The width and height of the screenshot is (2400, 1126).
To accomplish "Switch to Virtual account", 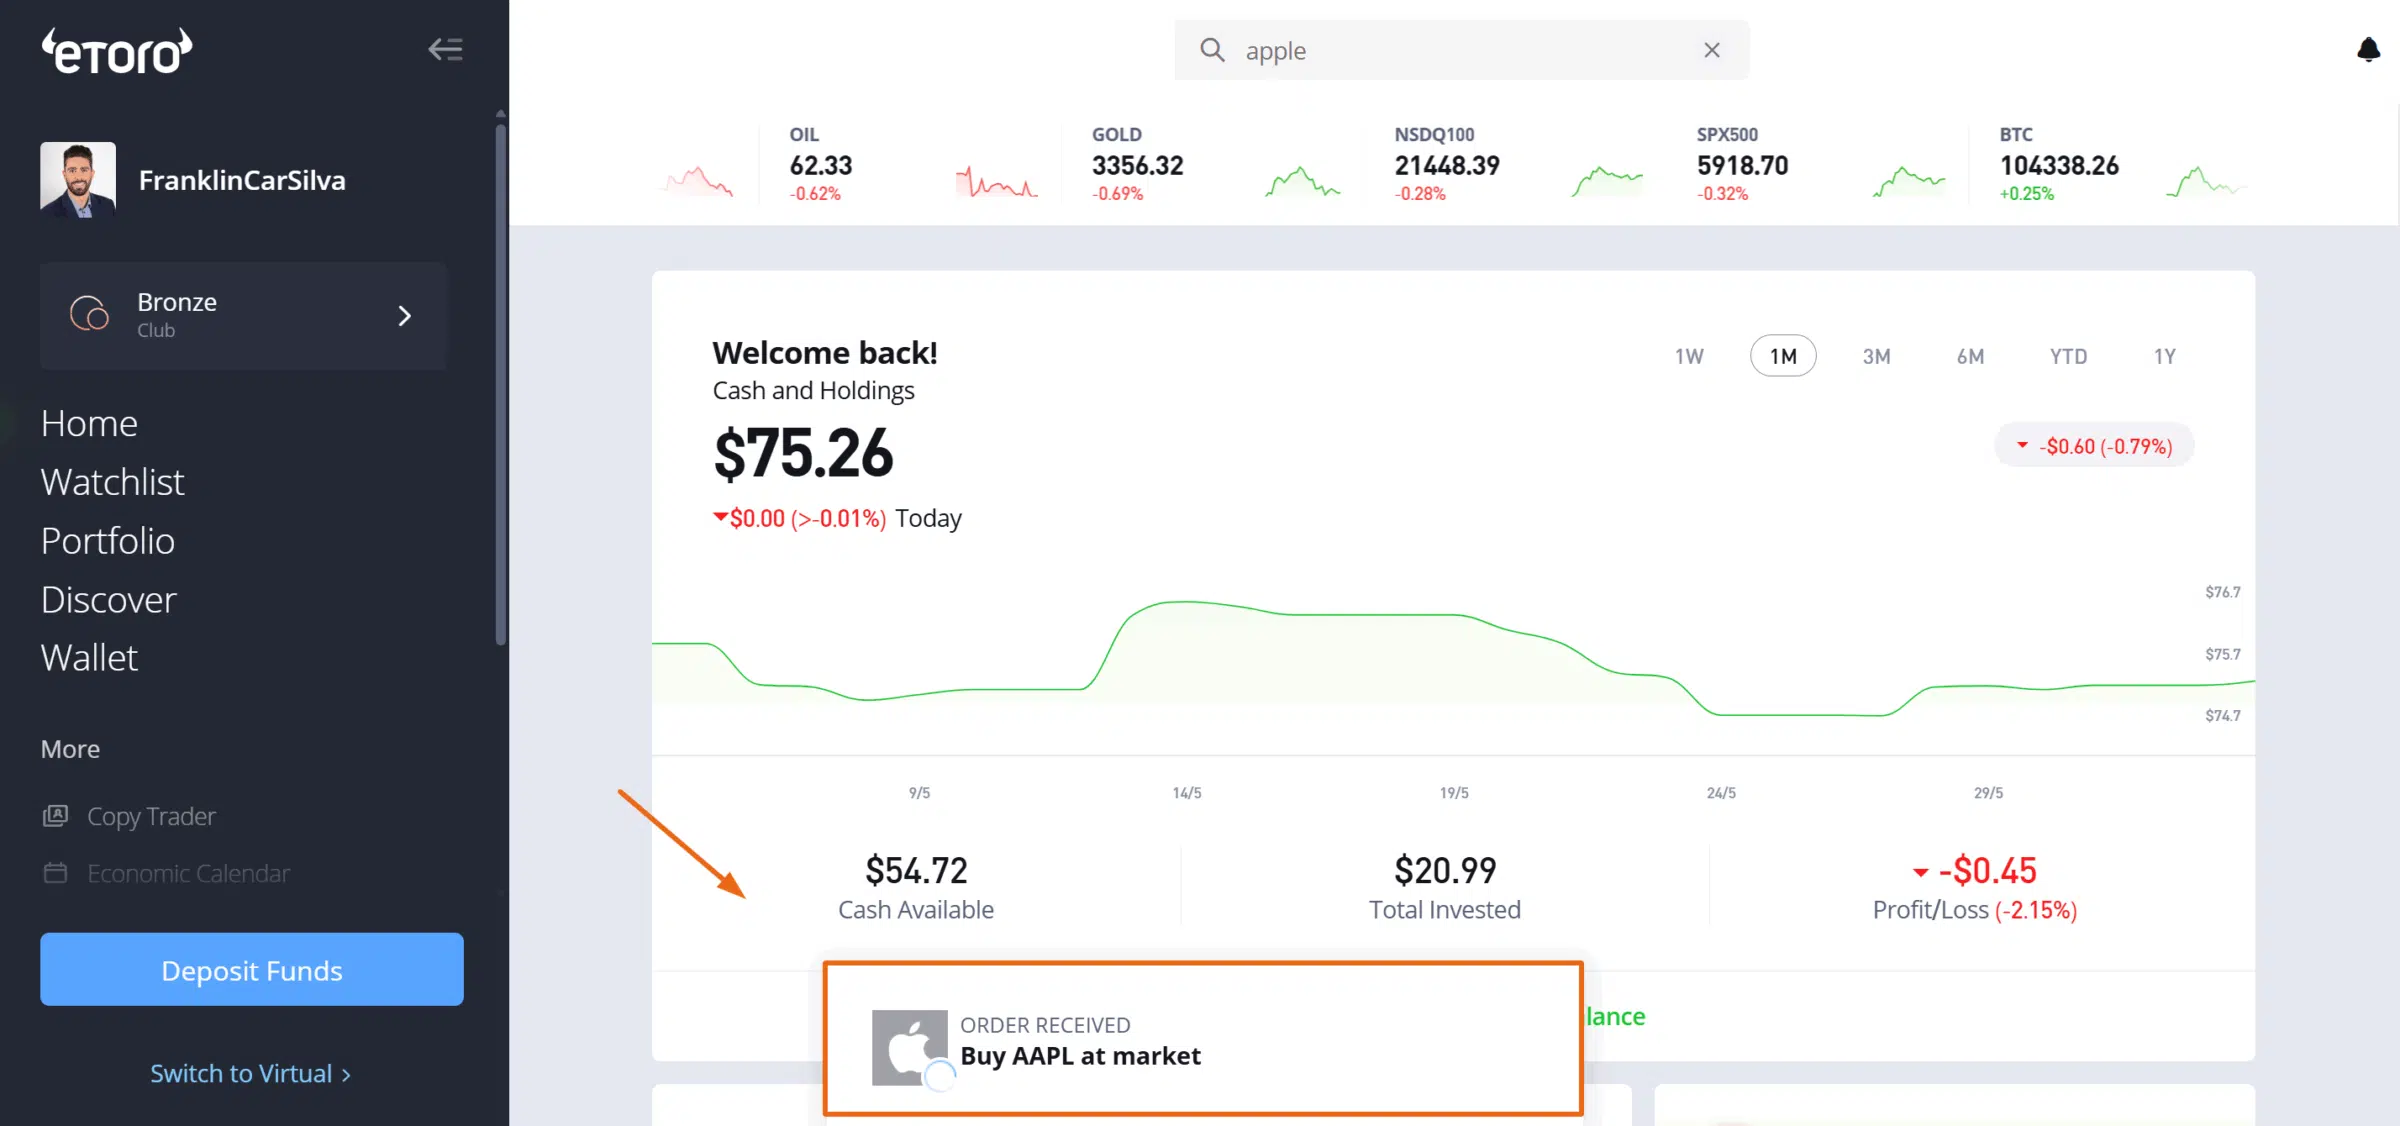I will tap(250, 1073).
